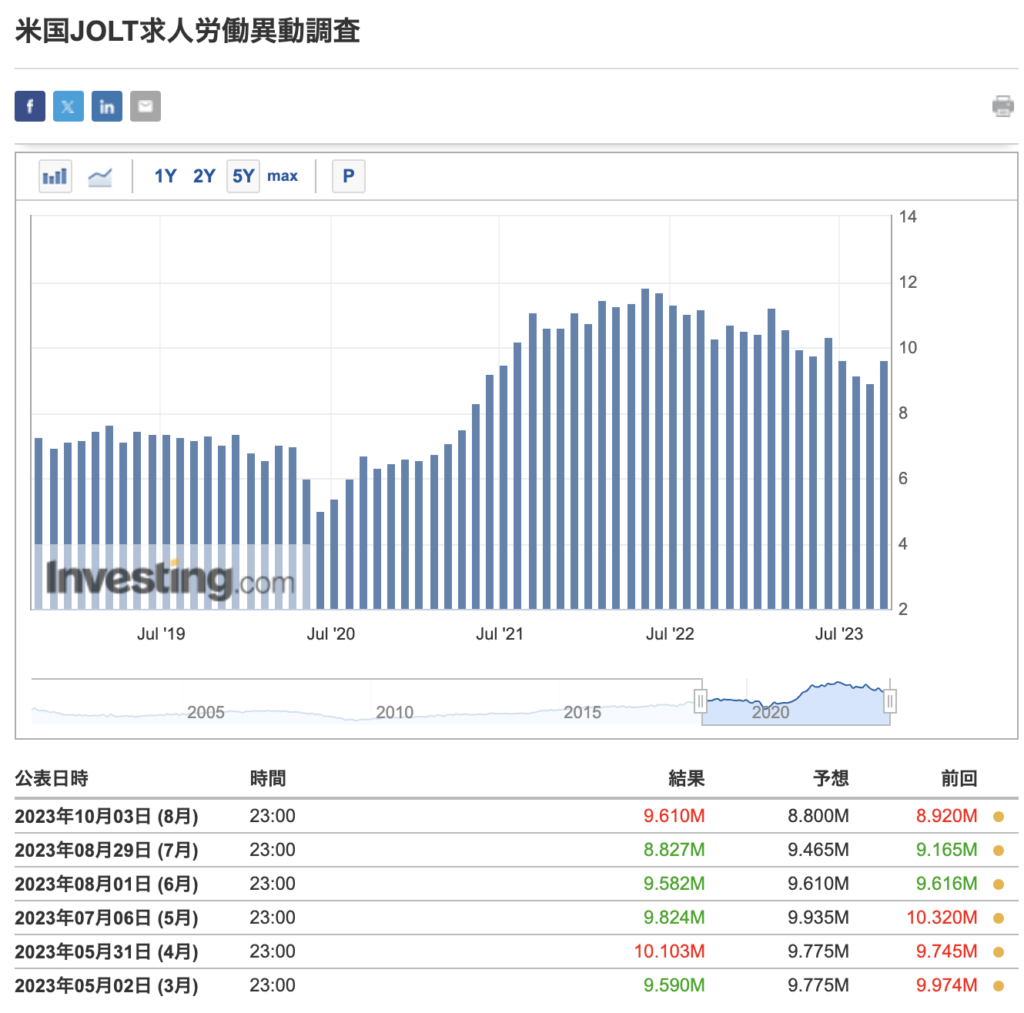Click orange dot in the 3月 row
Image resolution: width=1024 pixels, height=1013 pixels.
pos(999,986)
